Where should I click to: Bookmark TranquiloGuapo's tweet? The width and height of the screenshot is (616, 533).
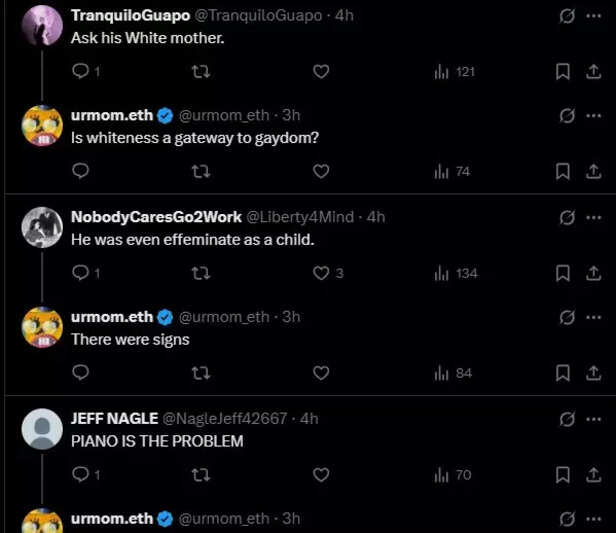(563, 71)
